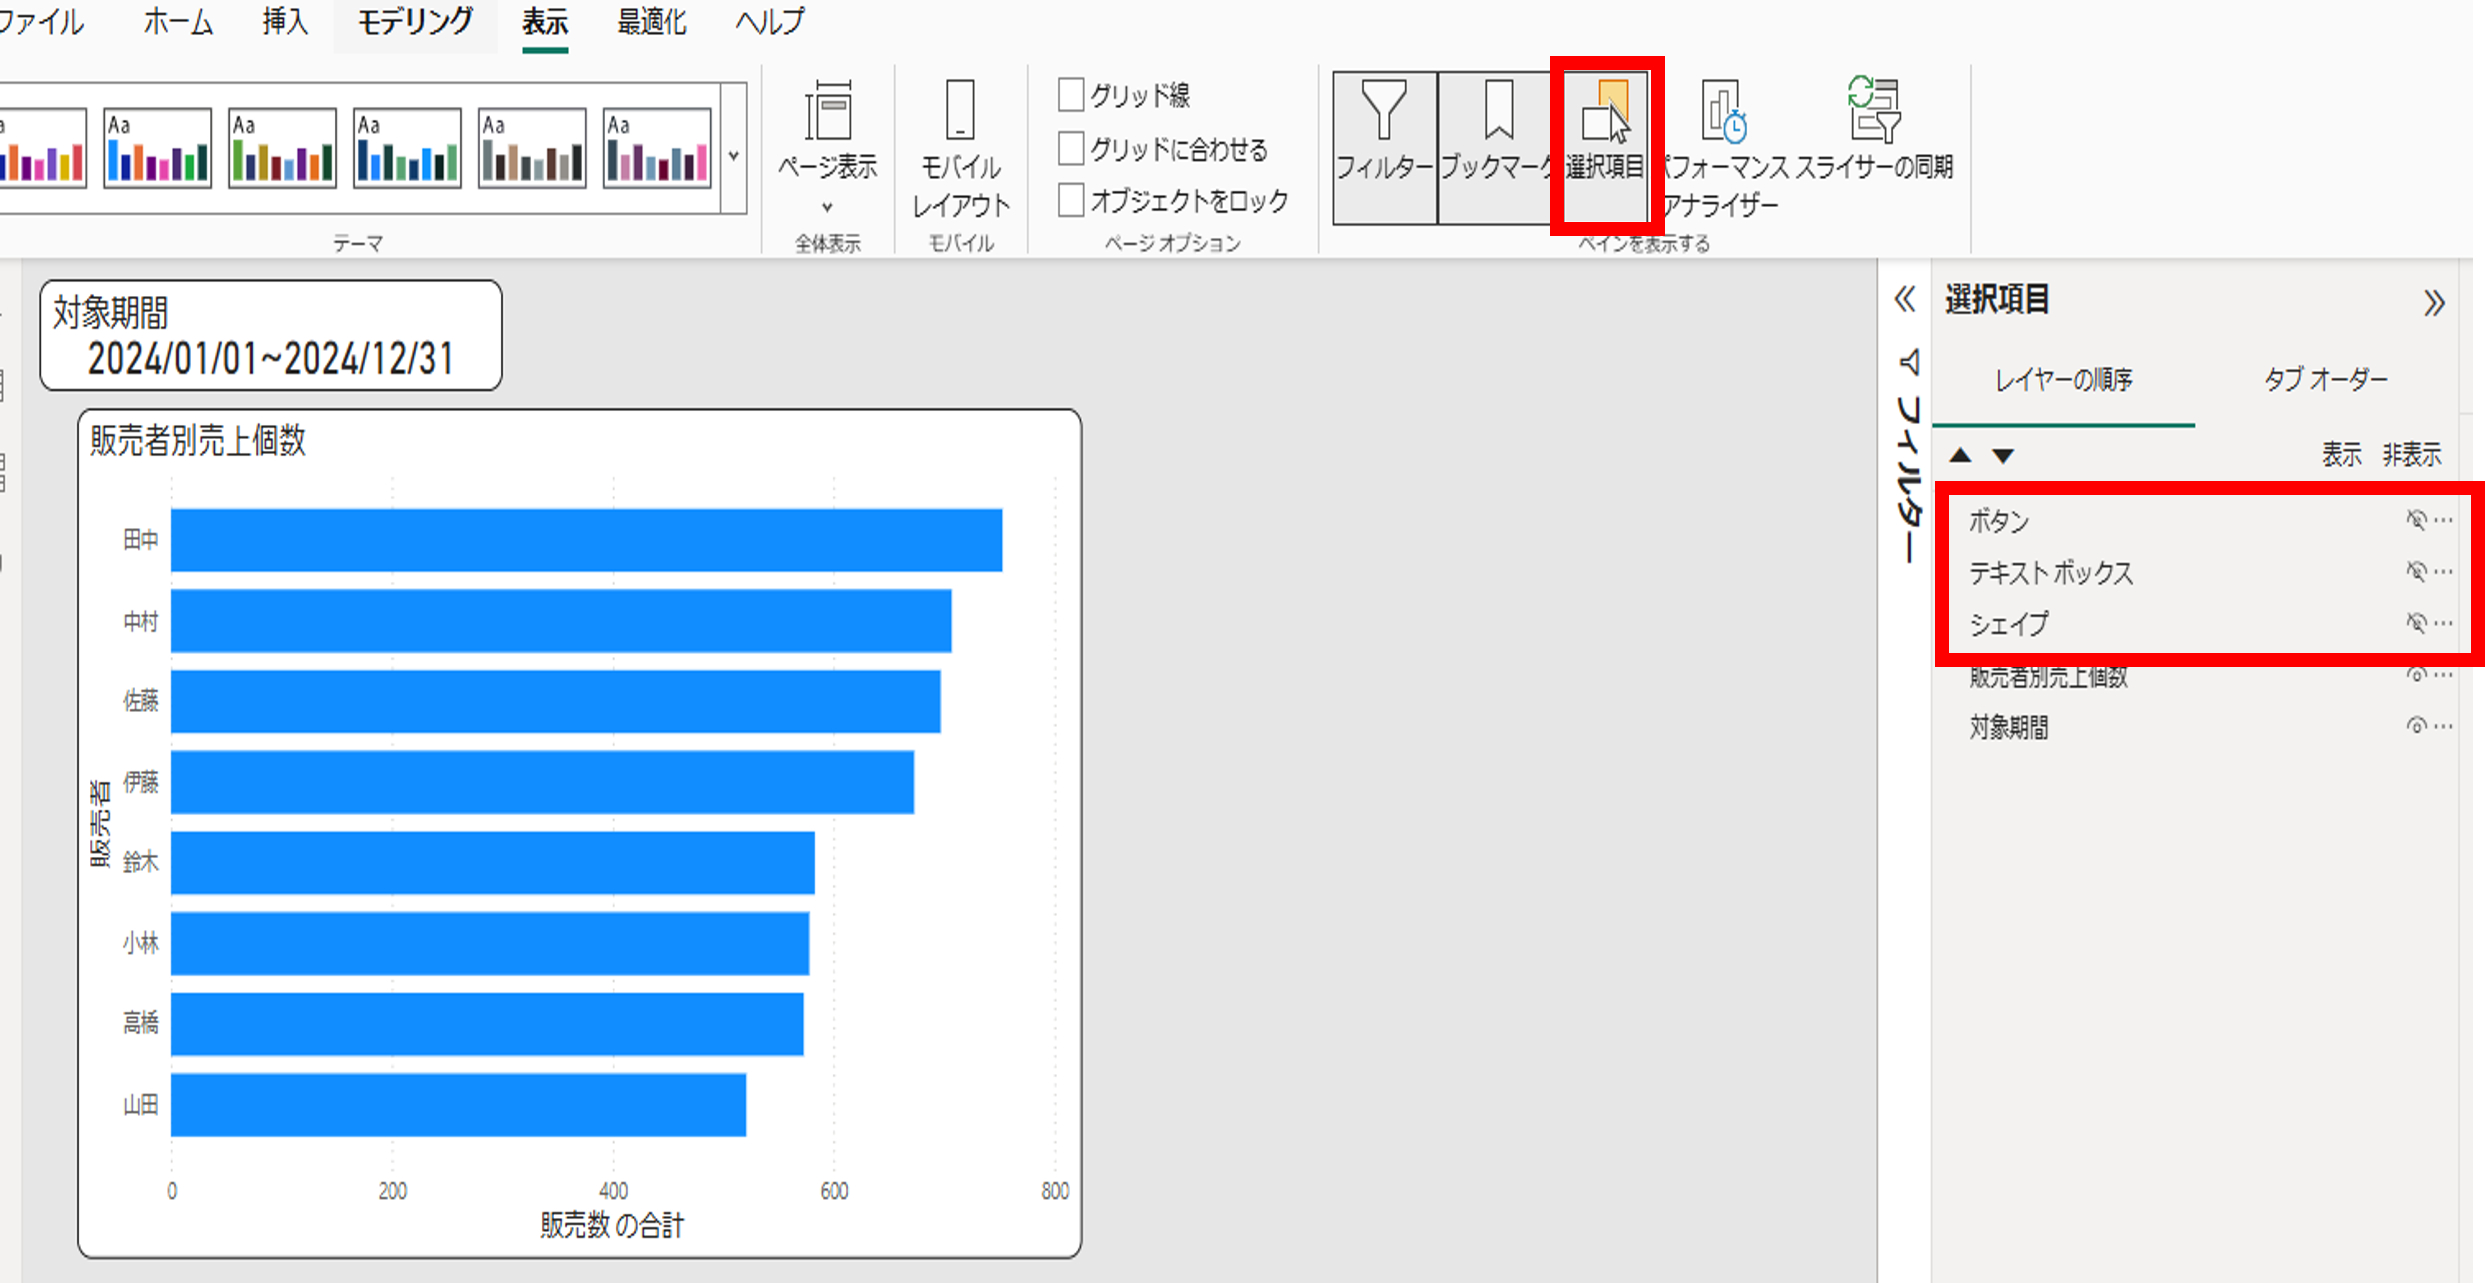Switch to モバイル レイアウト view
The image size is (2485, 1283).
961,147
